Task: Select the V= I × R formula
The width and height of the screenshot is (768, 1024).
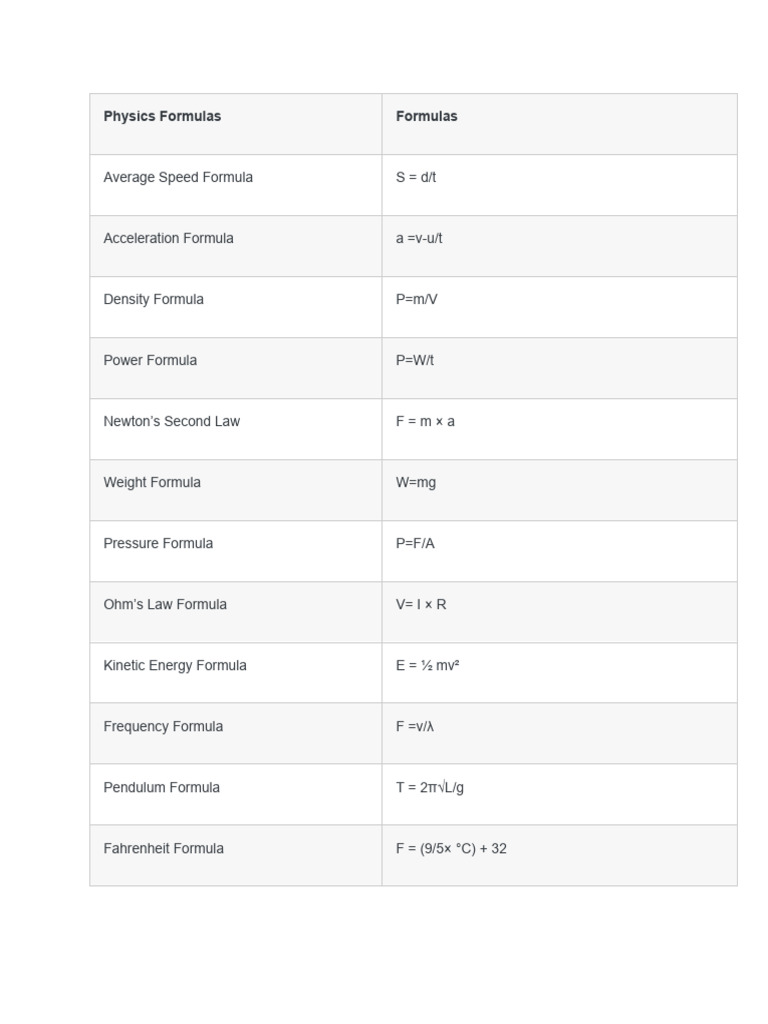Action: pyautogui.click(x=421, y=604)
